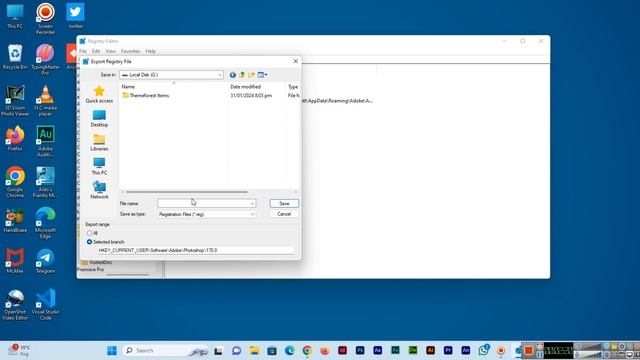Screen dimensions: 640x360
Task: Open the Recycle Bin desktop icon
Action: click(15, 57)
